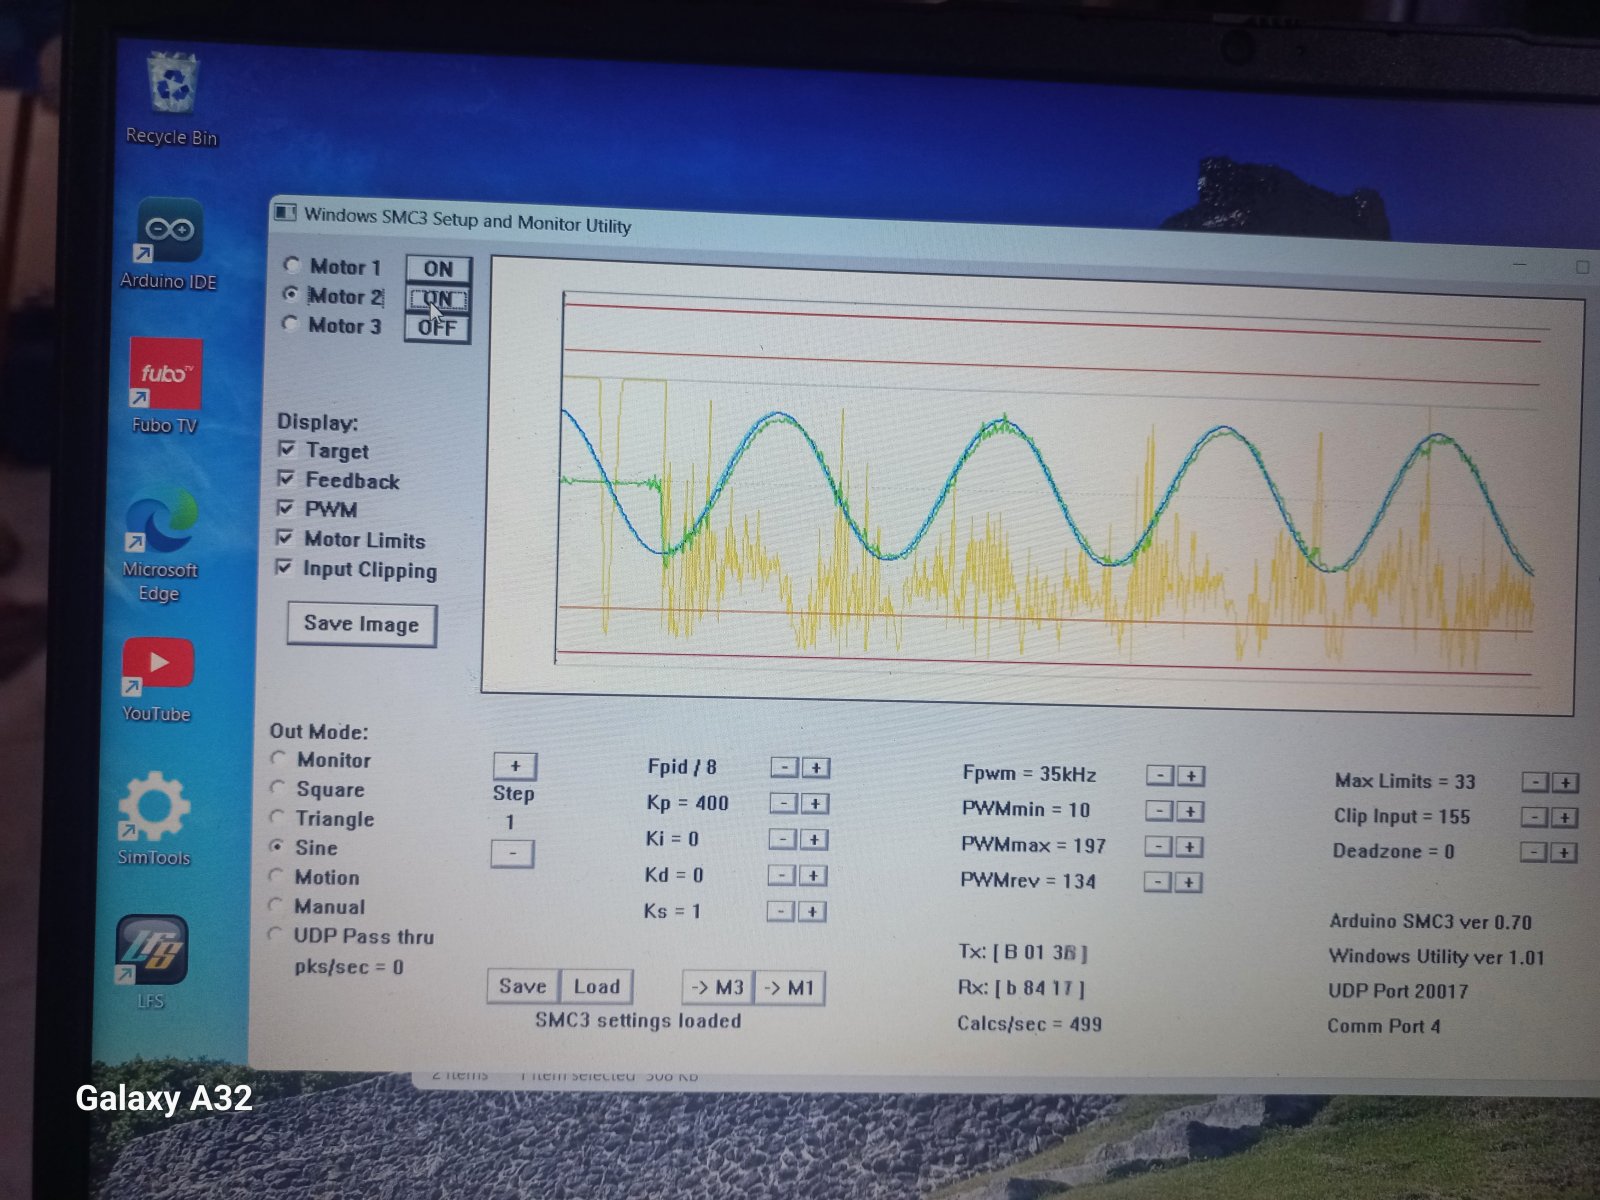Select Sine out mode
Screen dimensions: 1600x1200
277,846
